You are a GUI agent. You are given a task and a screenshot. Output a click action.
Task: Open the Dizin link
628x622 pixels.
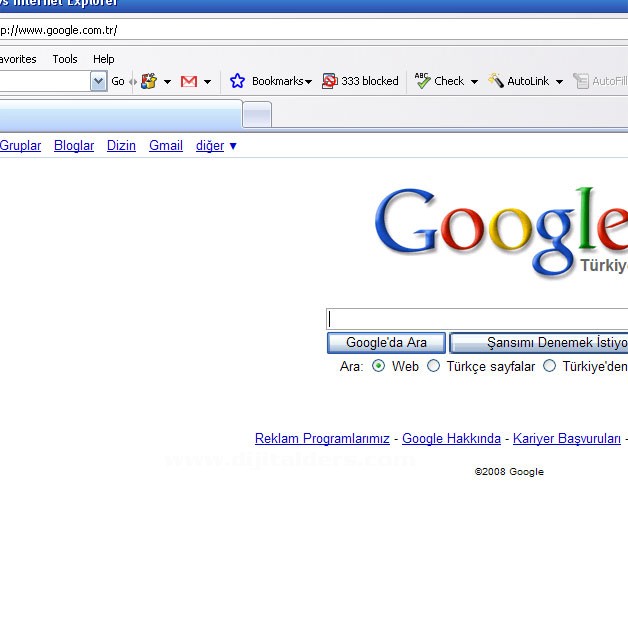point(121,145)
